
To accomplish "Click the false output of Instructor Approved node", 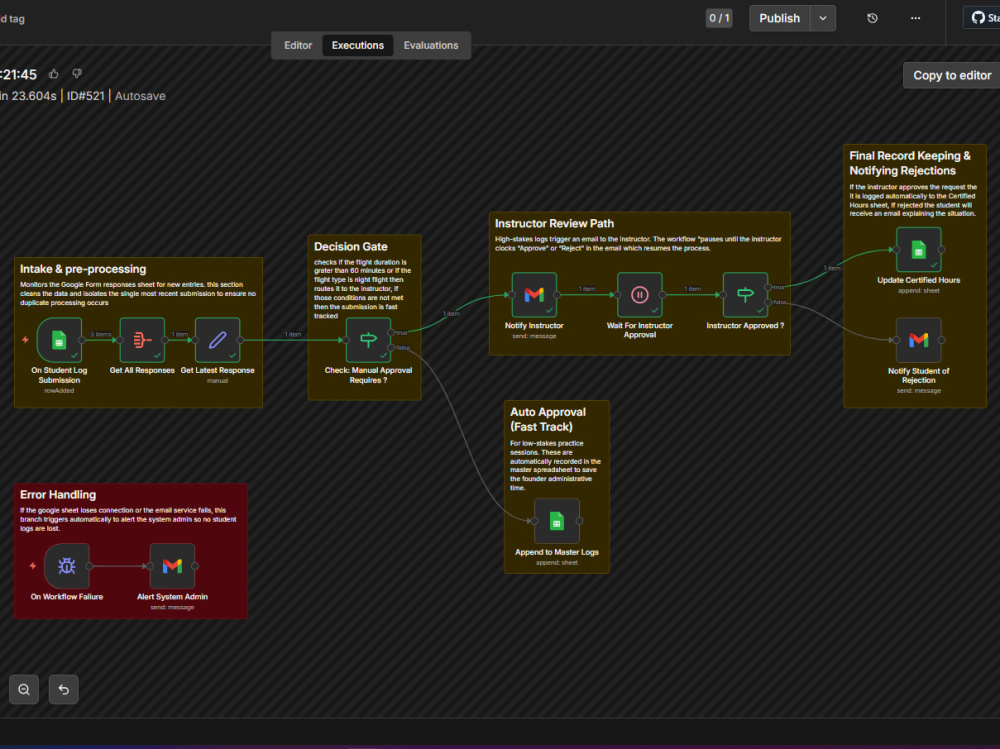I will [768, 302].
